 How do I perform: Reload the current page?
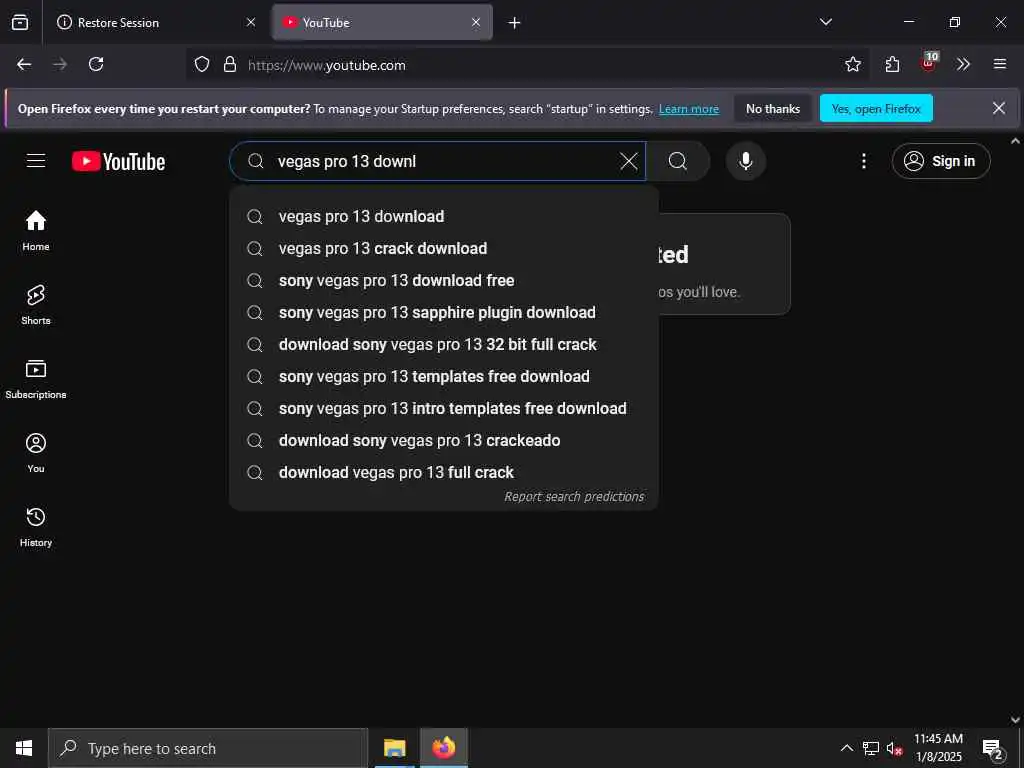(x=96, y=64)
